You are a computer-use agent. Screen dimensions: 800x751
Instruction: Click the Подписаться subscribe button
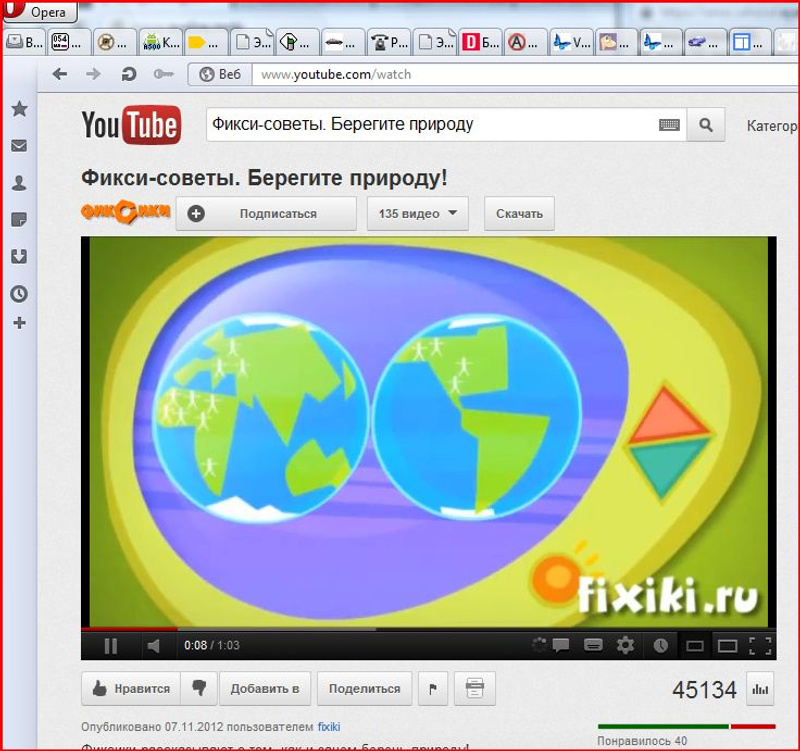click(x=266, y=213)
